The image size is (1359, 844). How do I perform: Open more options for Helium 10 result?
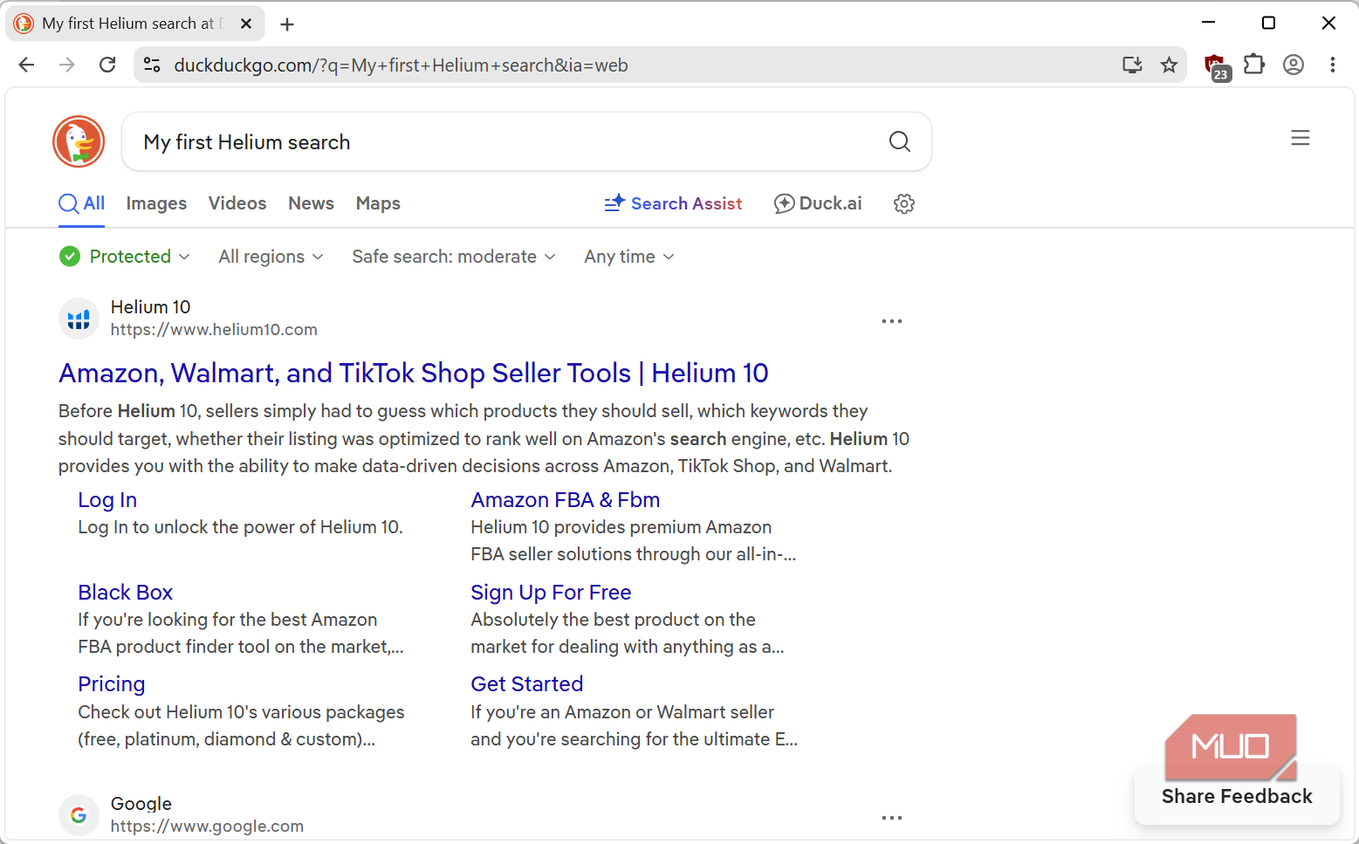[x=892, y=321]
